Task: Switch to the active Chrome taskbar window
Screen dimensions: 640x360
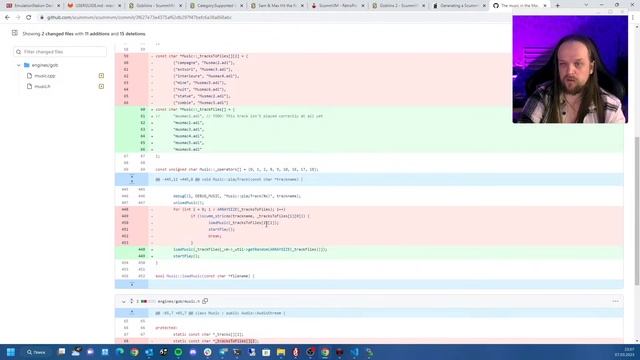Action: point(325,352)
